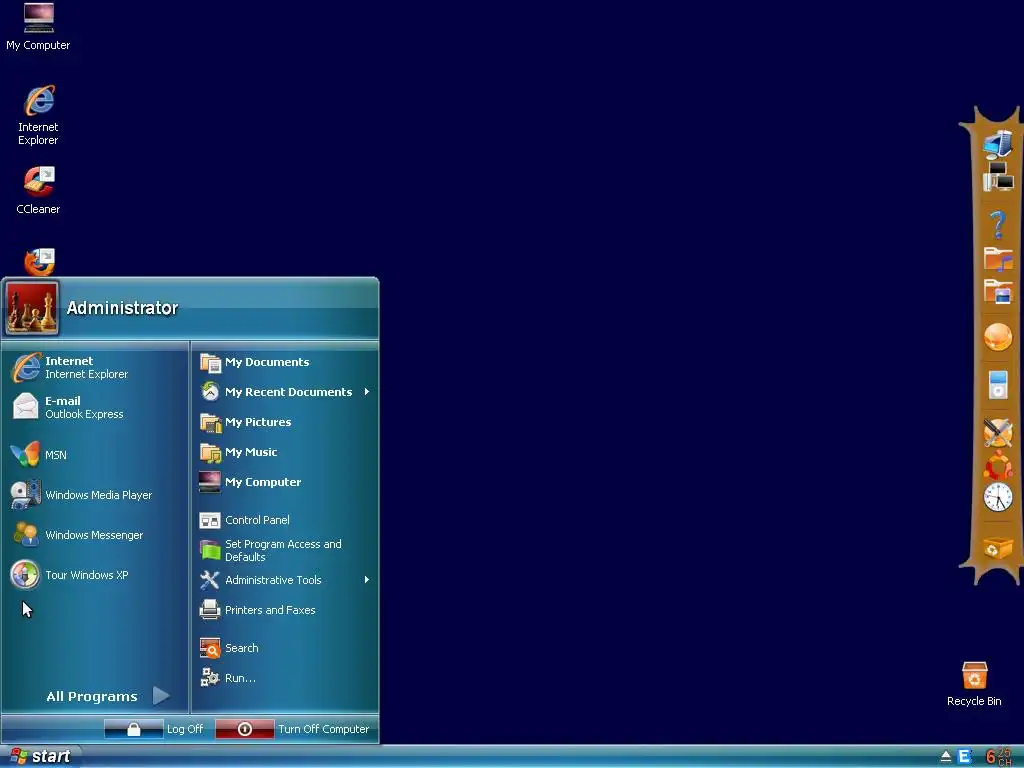Open My Pictures folder
Image resolution: width=1024 pixels, height=768 pixels.
pos(285,422)
